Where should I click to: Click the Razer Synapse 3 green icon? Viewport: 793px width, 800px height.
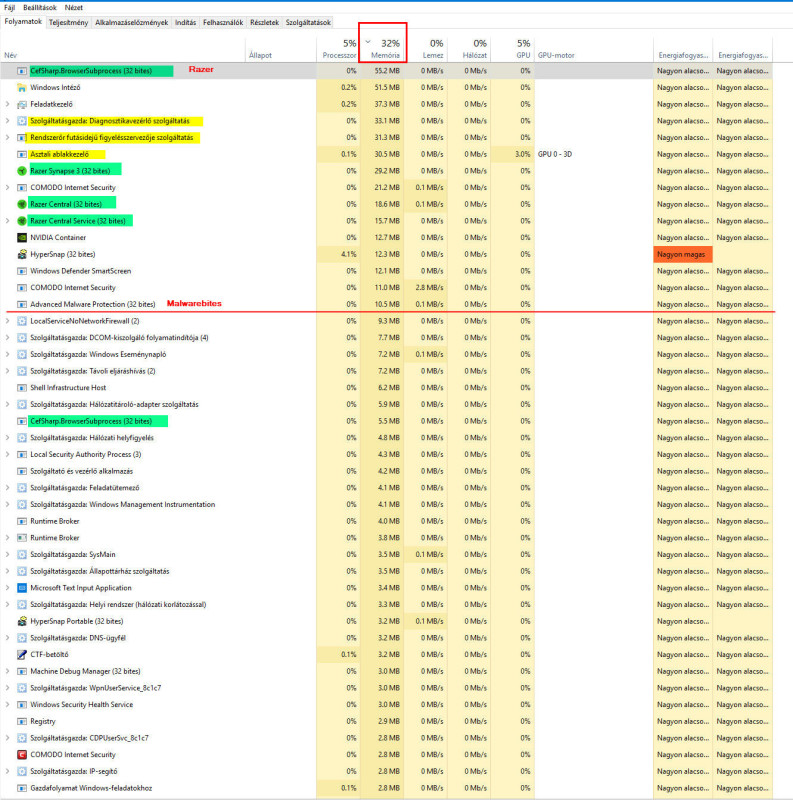point(21,171)
